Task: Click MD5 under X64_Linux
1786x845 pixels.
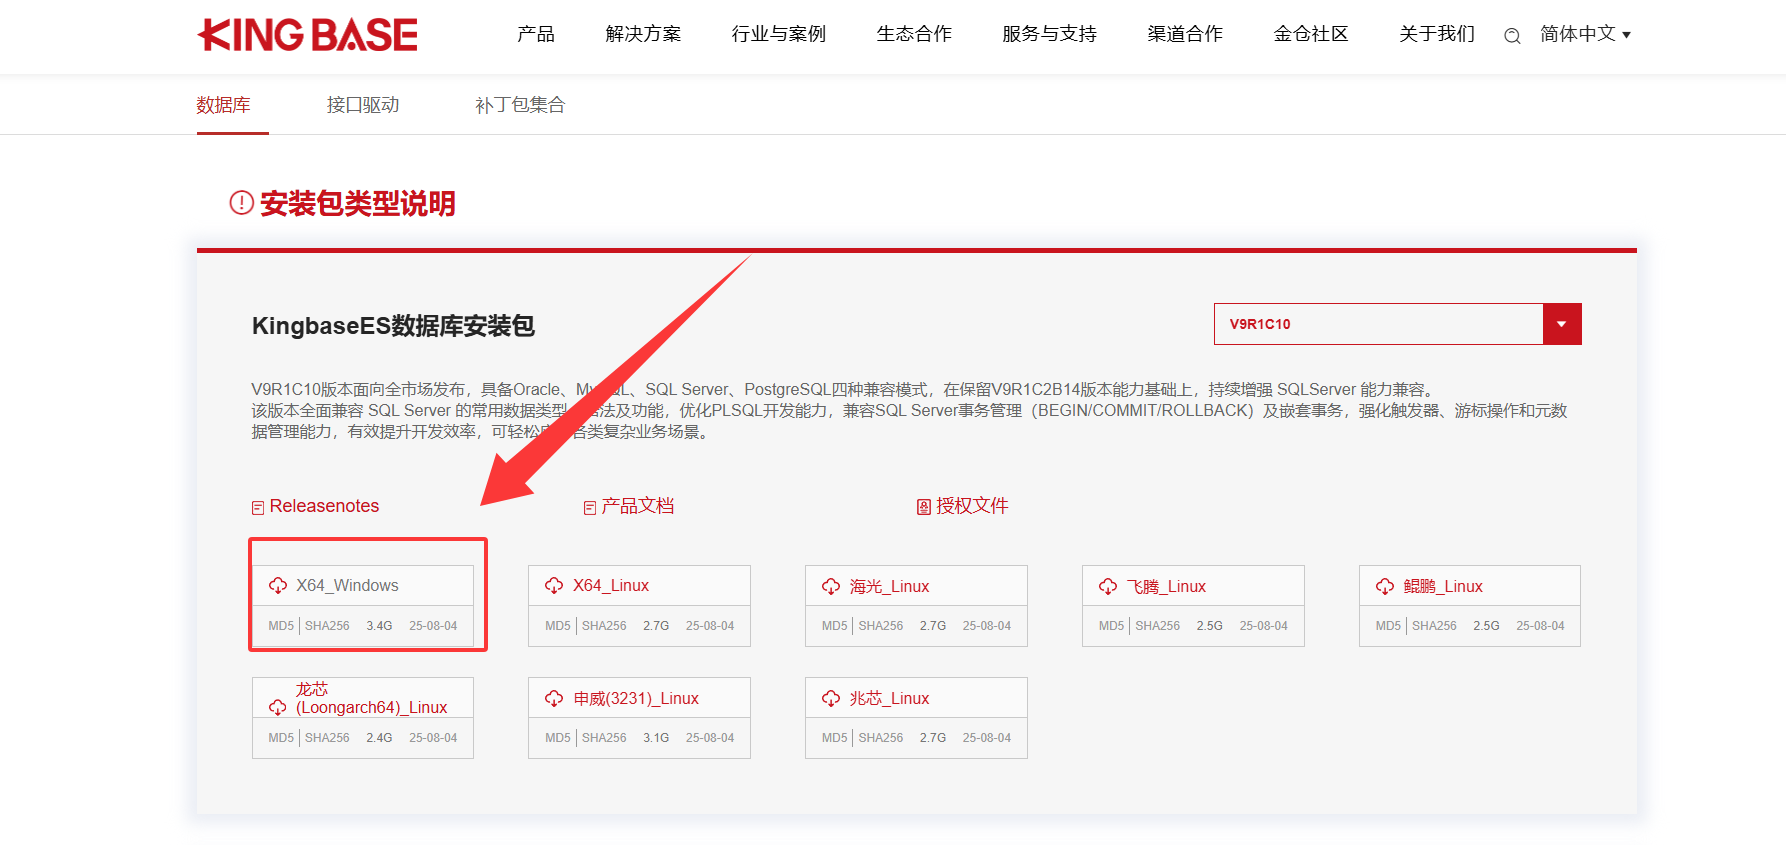Action: [558, 626]
